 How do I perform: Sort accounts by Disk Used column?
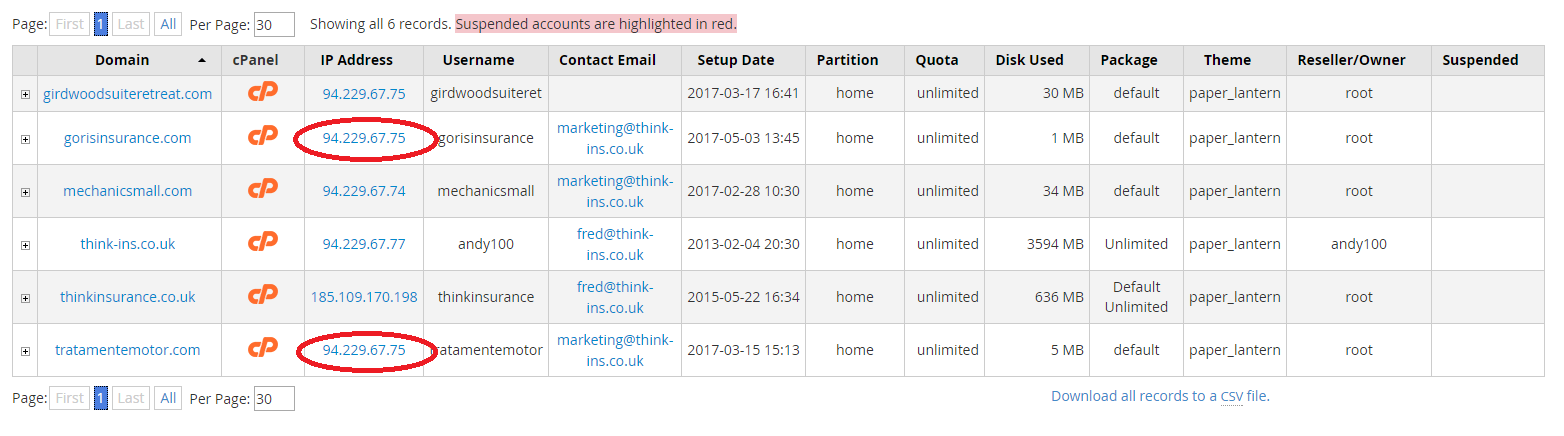[x=1029, y=60]
